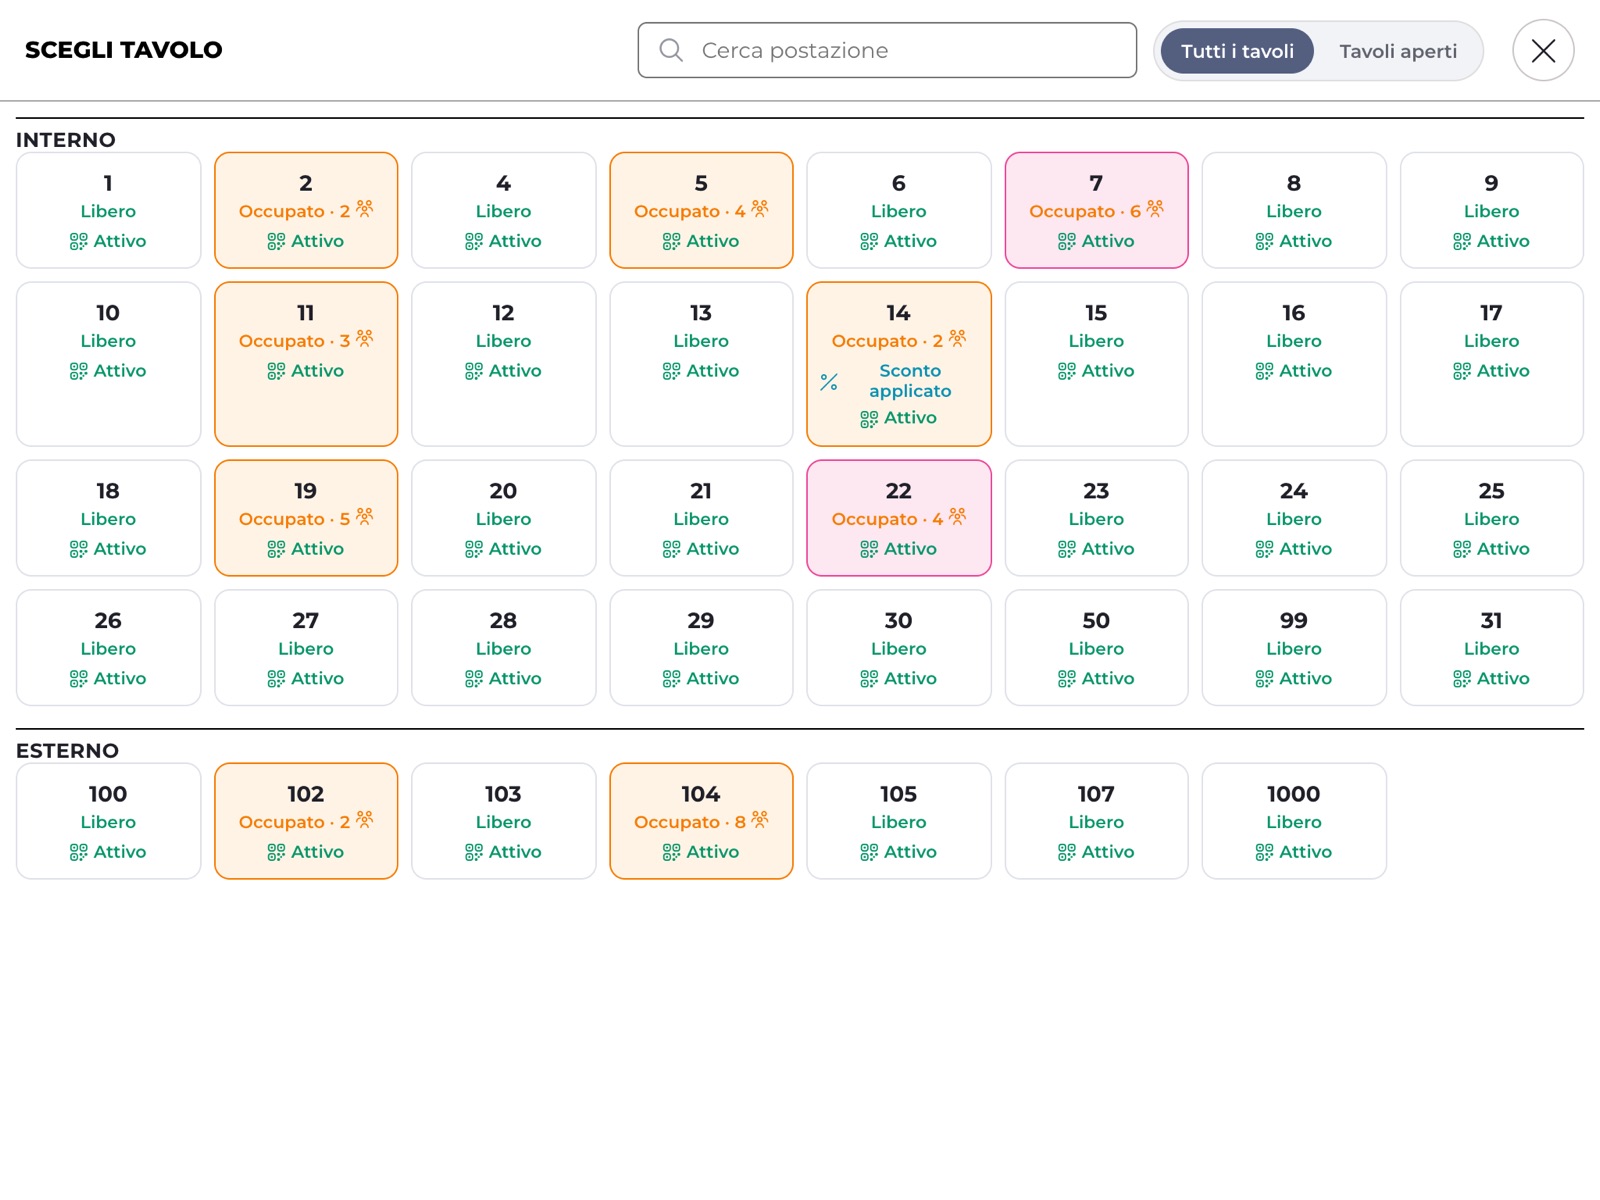
Task: Click the guests icon on table 102
Action: click(x=365, y=819)
